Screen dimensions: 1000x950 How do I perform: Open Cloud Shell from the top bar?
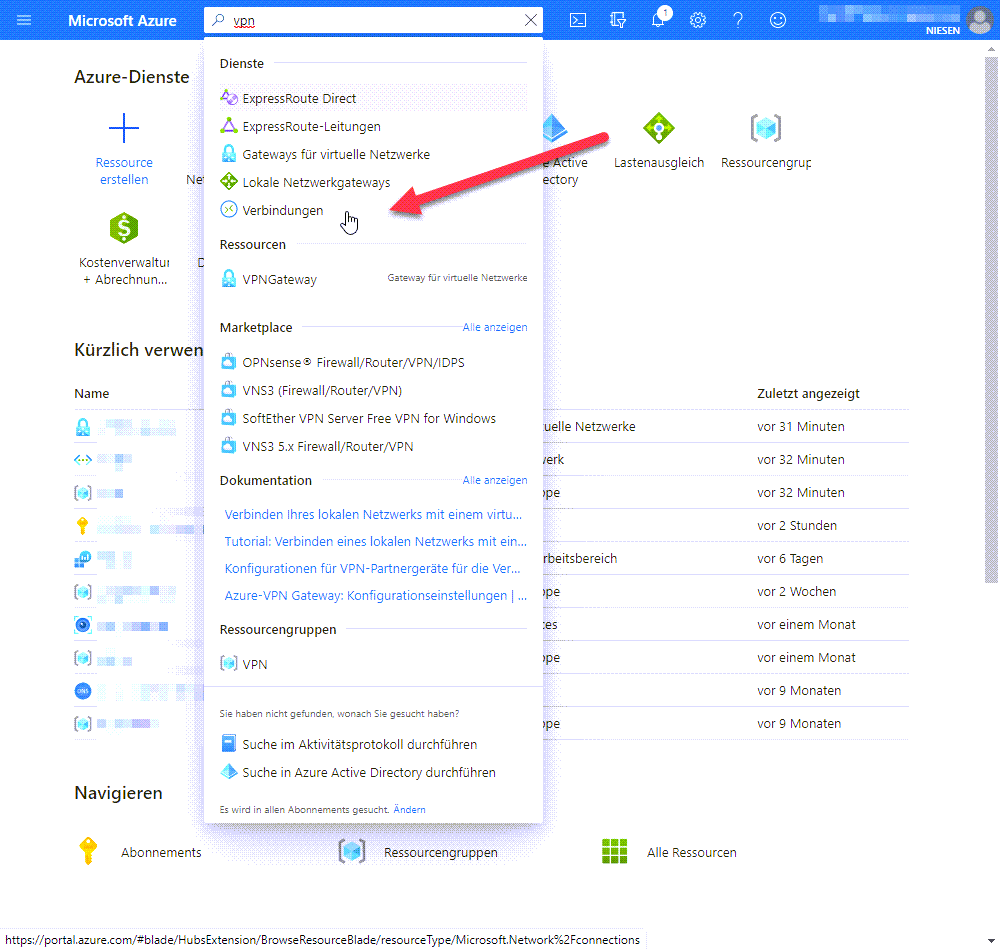578,20
